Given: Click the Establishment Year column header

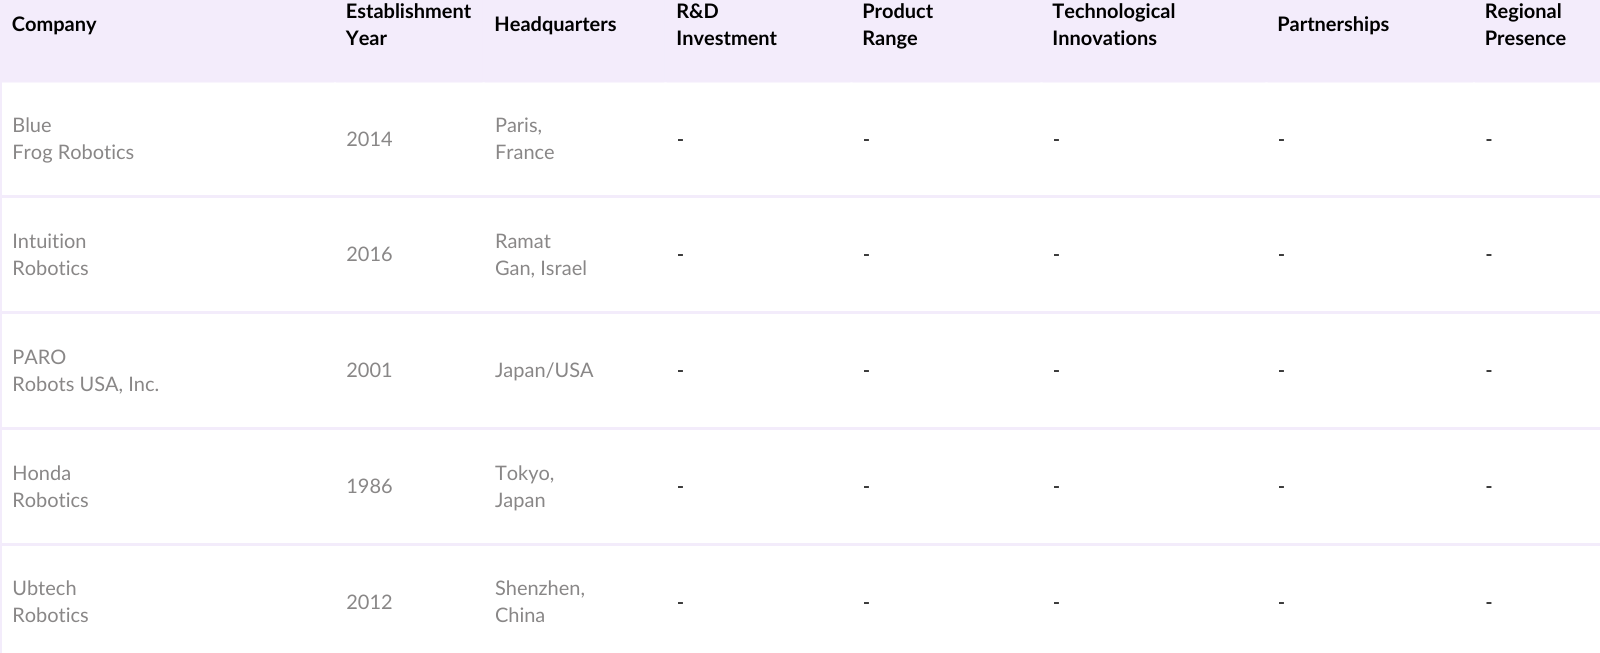Looking at the screenshot, I should [x=408, y=25].
